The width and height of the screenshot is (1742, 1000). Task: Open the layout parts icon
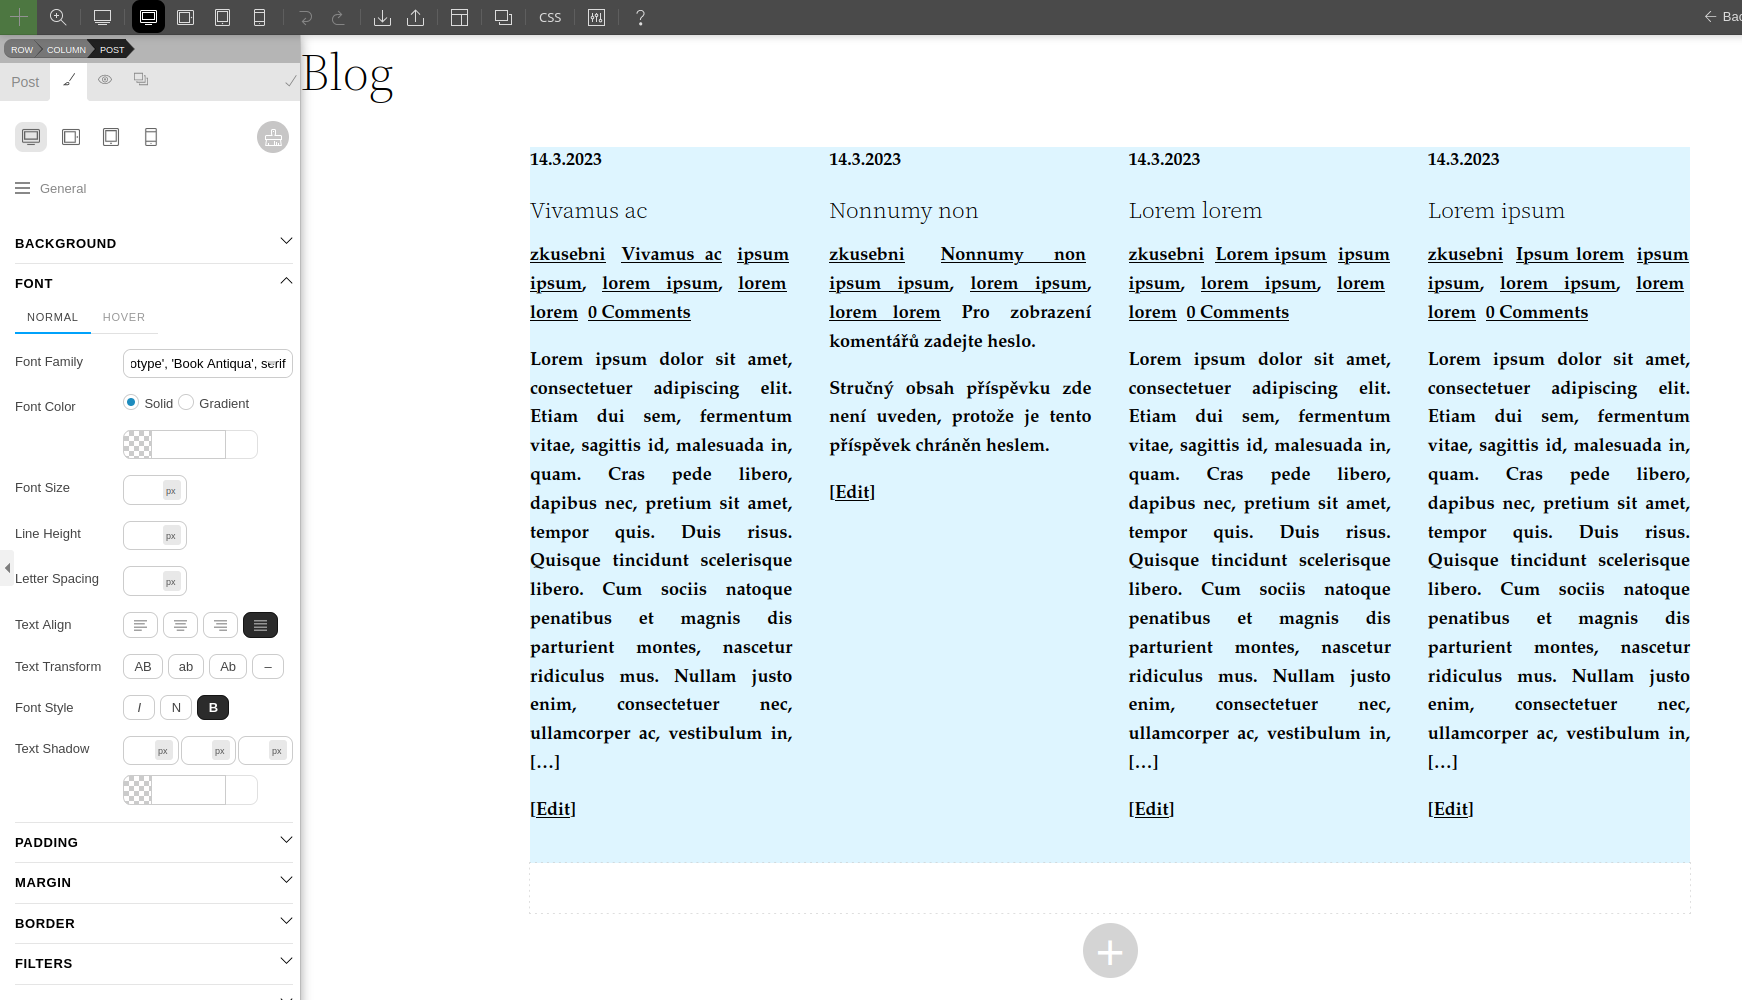pyautogui.click(x=459, y=17)
